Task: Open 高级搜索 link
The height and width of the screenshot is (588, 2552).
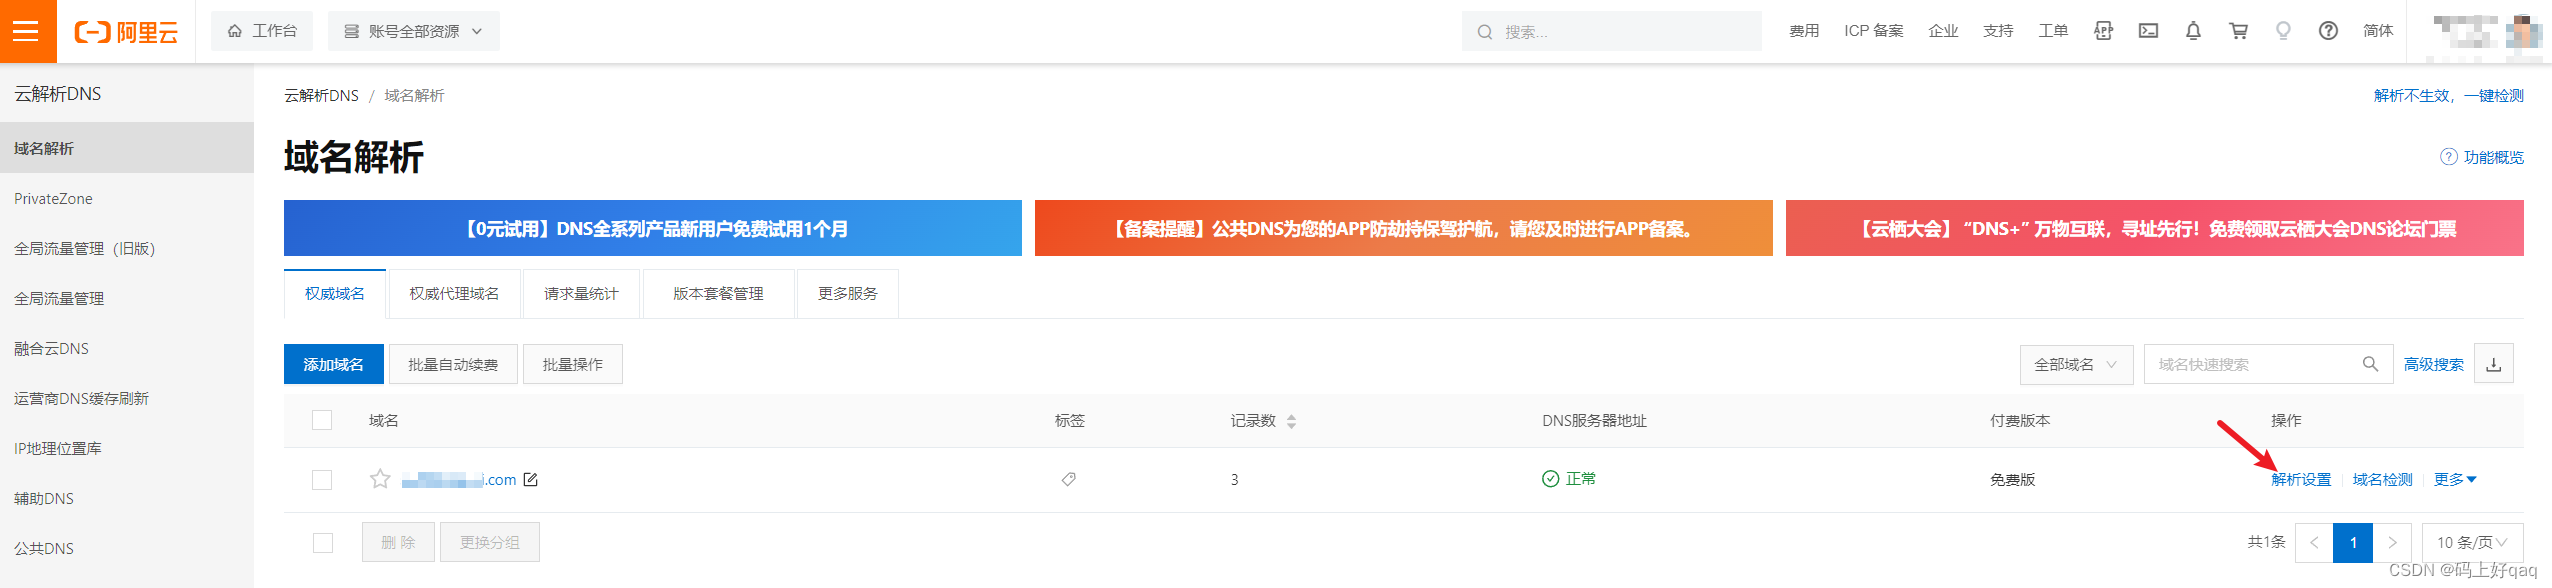Action: click(x=2434, y=364)
